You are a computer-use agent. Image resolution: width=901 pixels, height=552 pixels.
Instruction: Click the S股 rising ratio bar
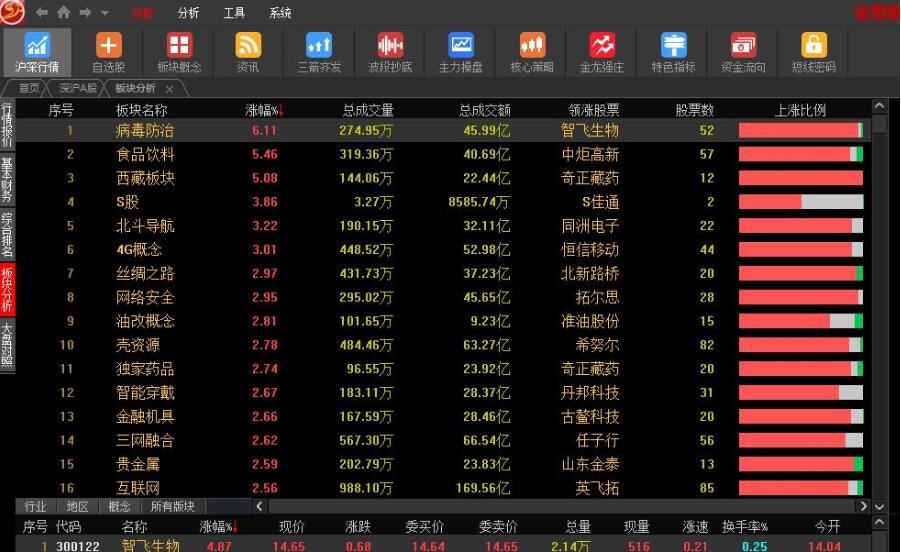800,202
